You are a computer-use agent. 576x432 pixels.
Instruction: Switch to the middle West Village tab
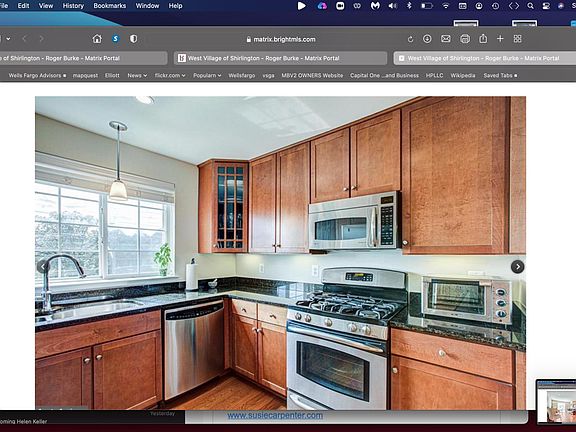click(280, 58)
